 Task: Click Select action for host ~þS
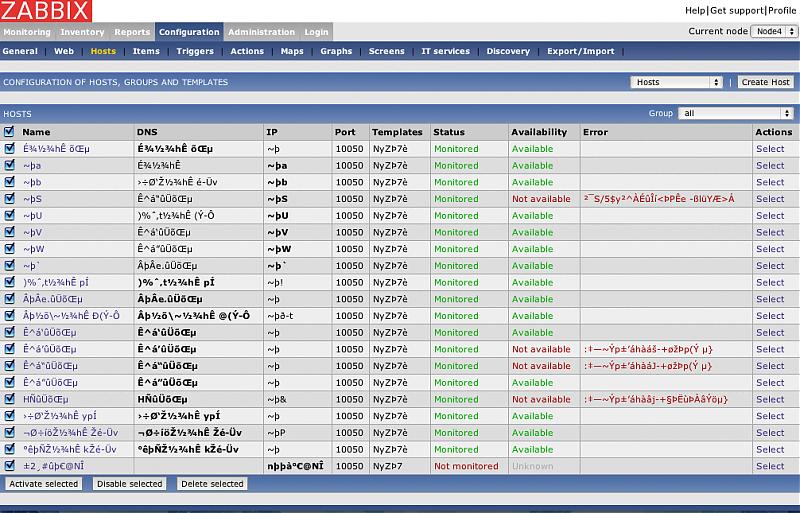pos(770,199)
